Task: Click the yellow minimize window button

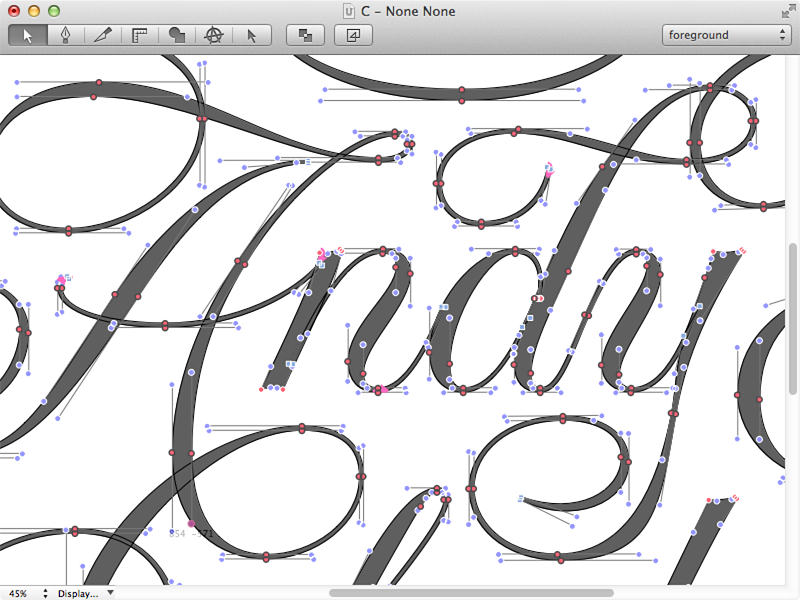Action: [34, 11]
